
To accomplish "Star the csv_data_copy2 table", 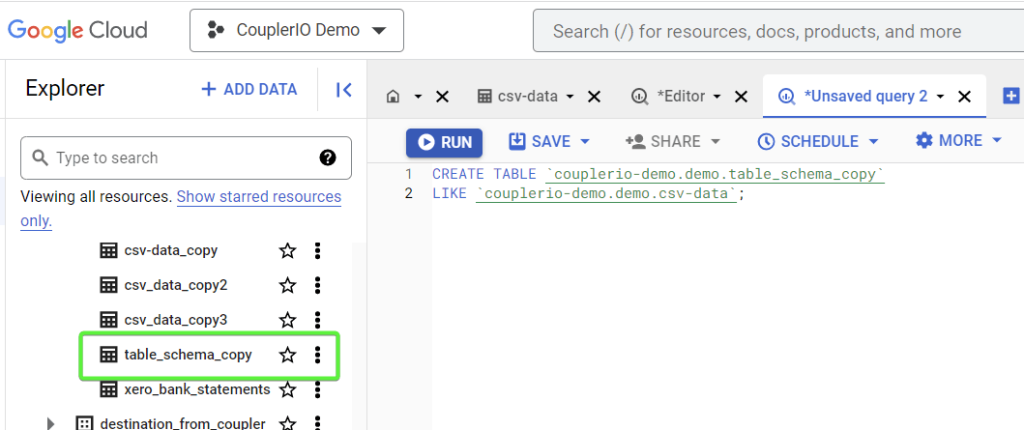I will click(x=287, y=285).
